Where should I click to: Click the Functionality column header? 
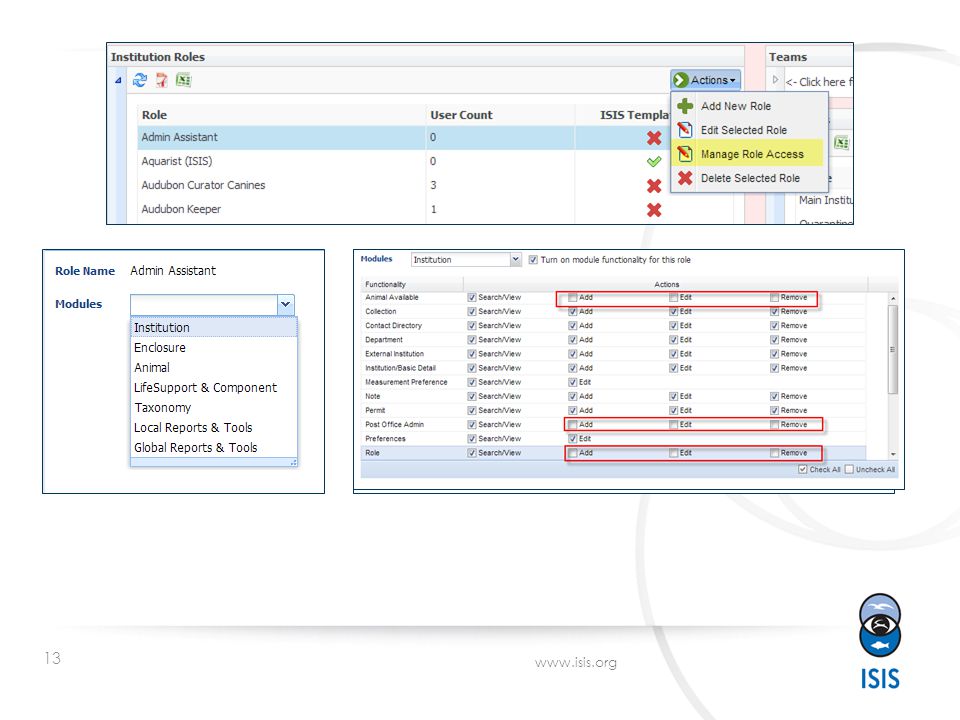pyautogui.click(x=412, y=284)
